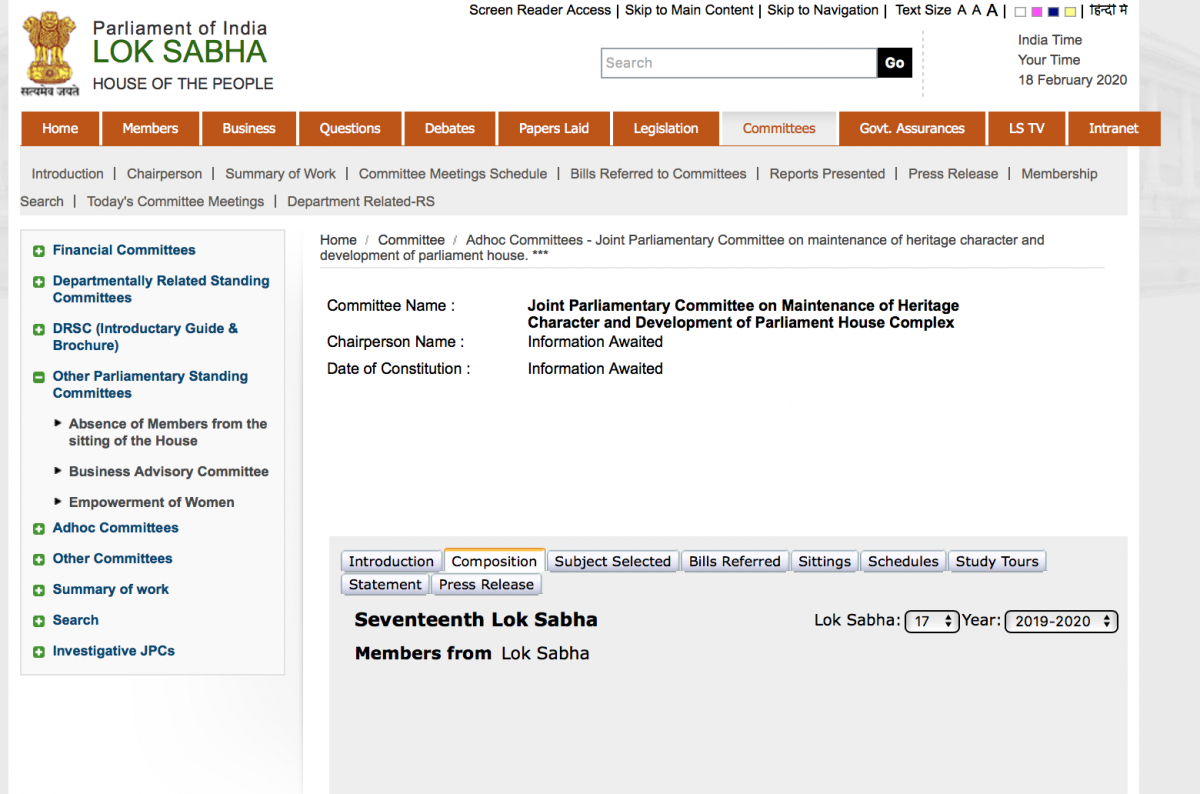Open the Business Advisory Committee link
Screen dimensions: 1200x794
(168, 471)
